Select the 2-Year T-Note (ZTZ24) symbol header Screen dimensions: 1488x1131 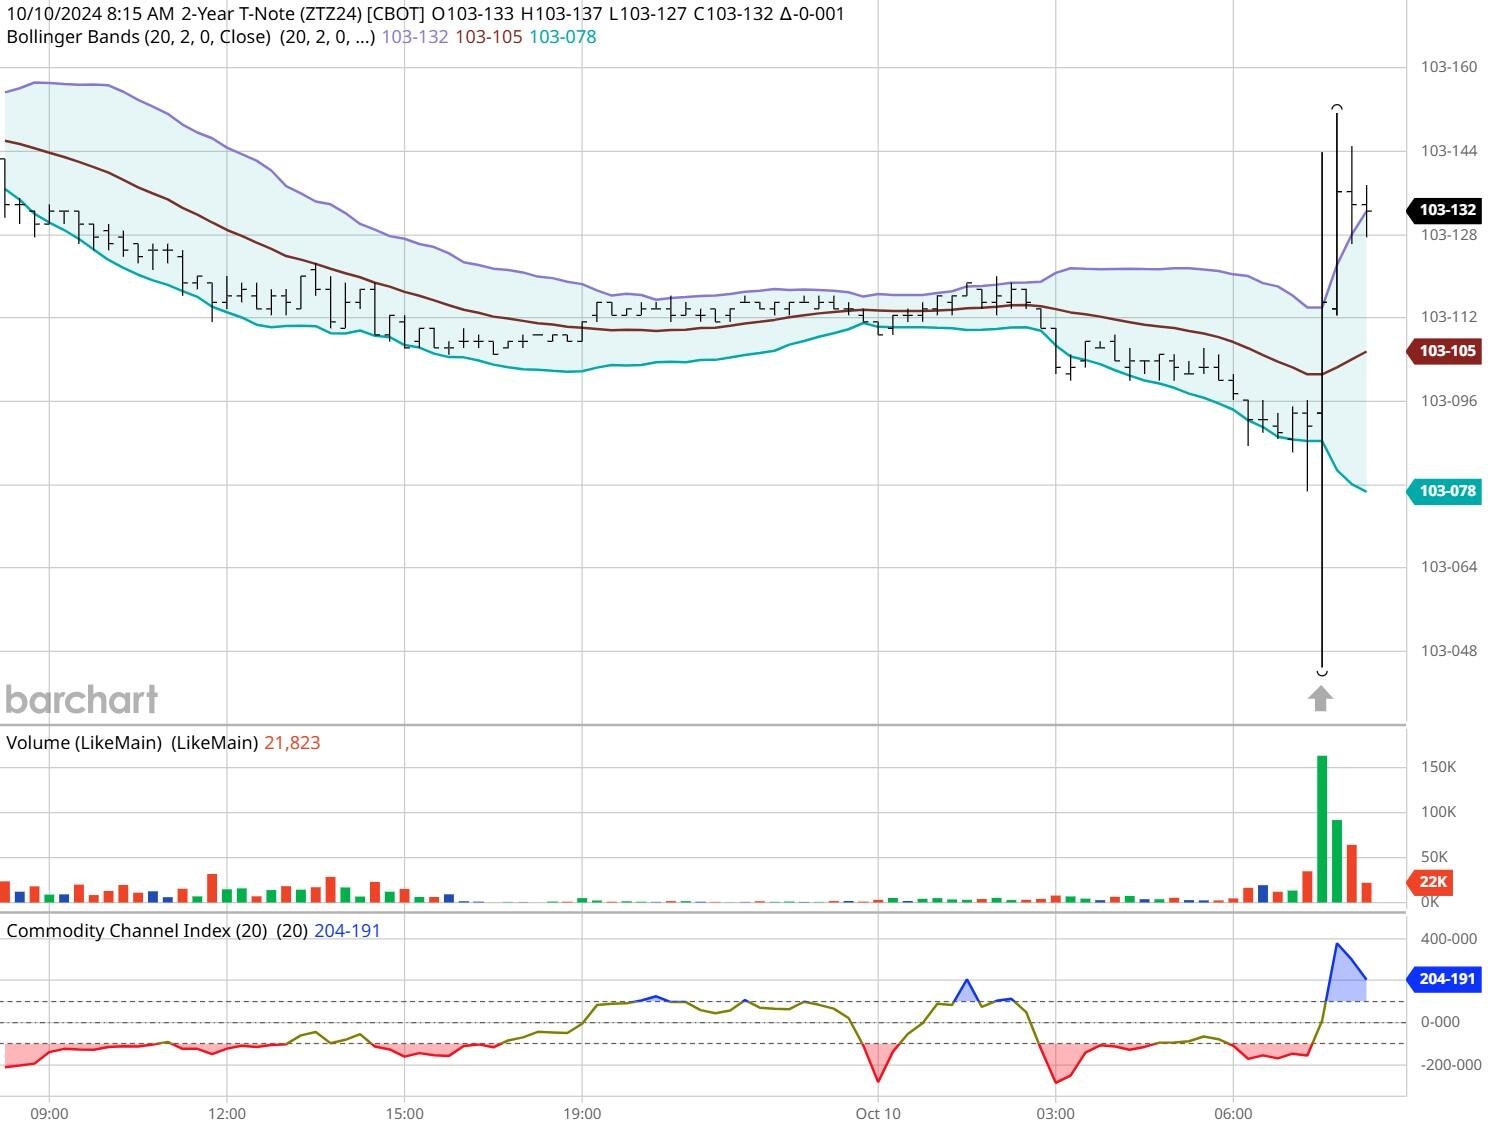(270, 14)
